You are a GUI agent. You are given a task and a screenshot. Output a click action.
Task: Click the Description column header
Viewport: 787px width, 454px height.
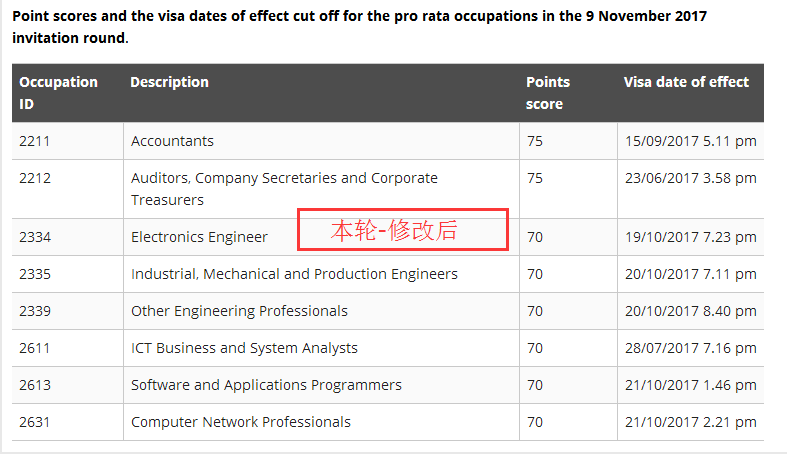[170, 82]
